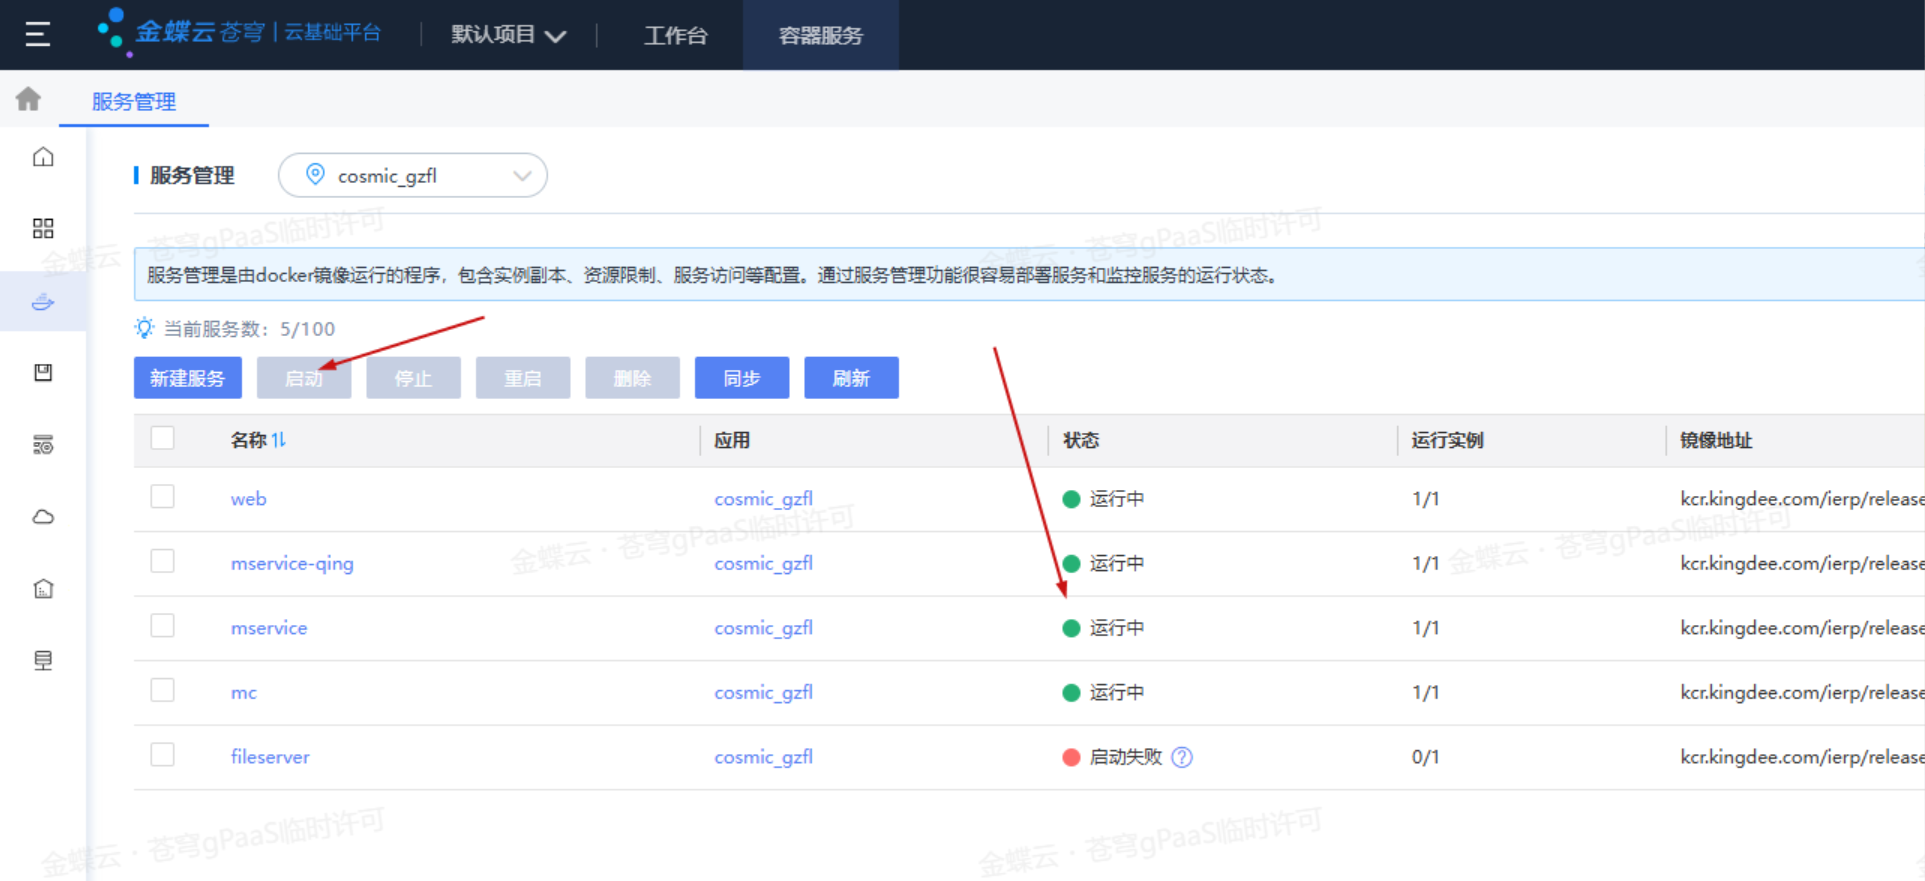Image resolution: width=1925 pixels, height=881 pixels.
Task: Sort by the 名称 column sort icon
Action: (x=278, y=440)
